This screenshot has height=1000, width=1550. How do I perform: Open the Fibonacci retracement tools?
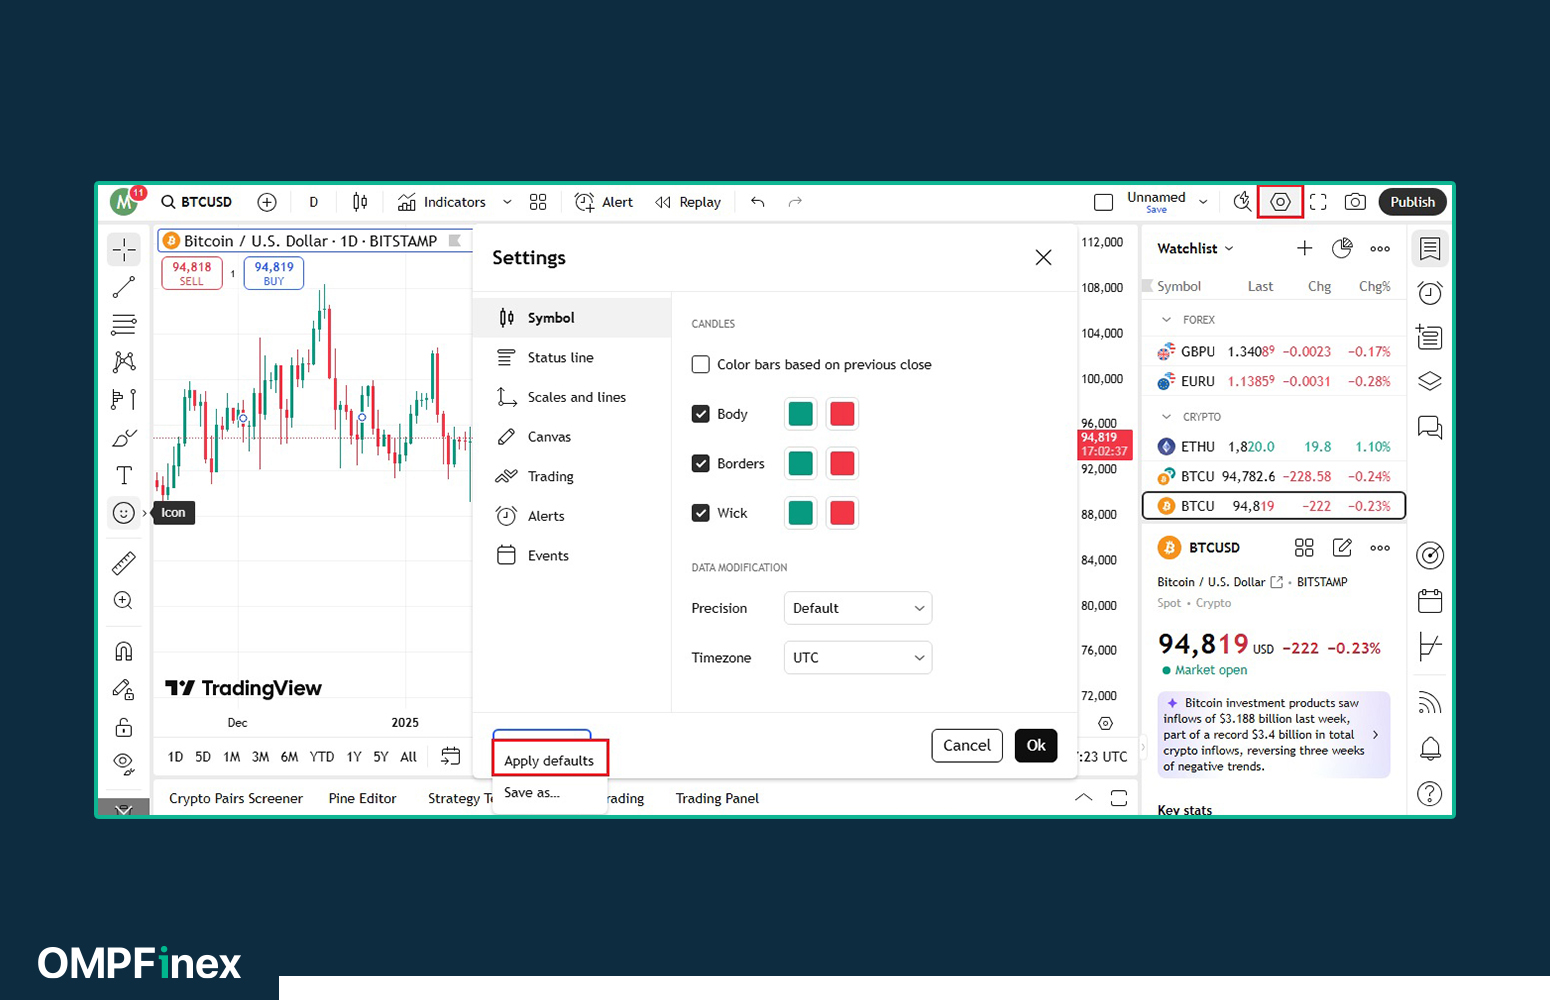click(124, 324)
